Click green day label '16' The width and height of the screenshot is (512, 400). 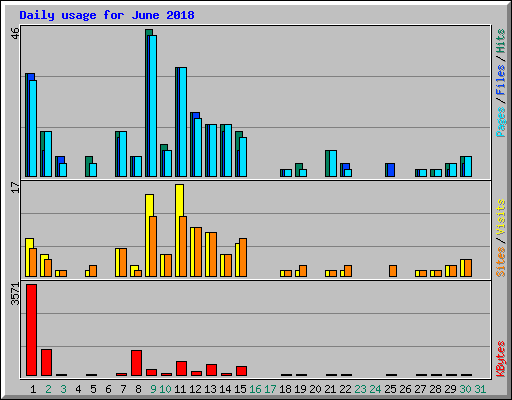255,389
